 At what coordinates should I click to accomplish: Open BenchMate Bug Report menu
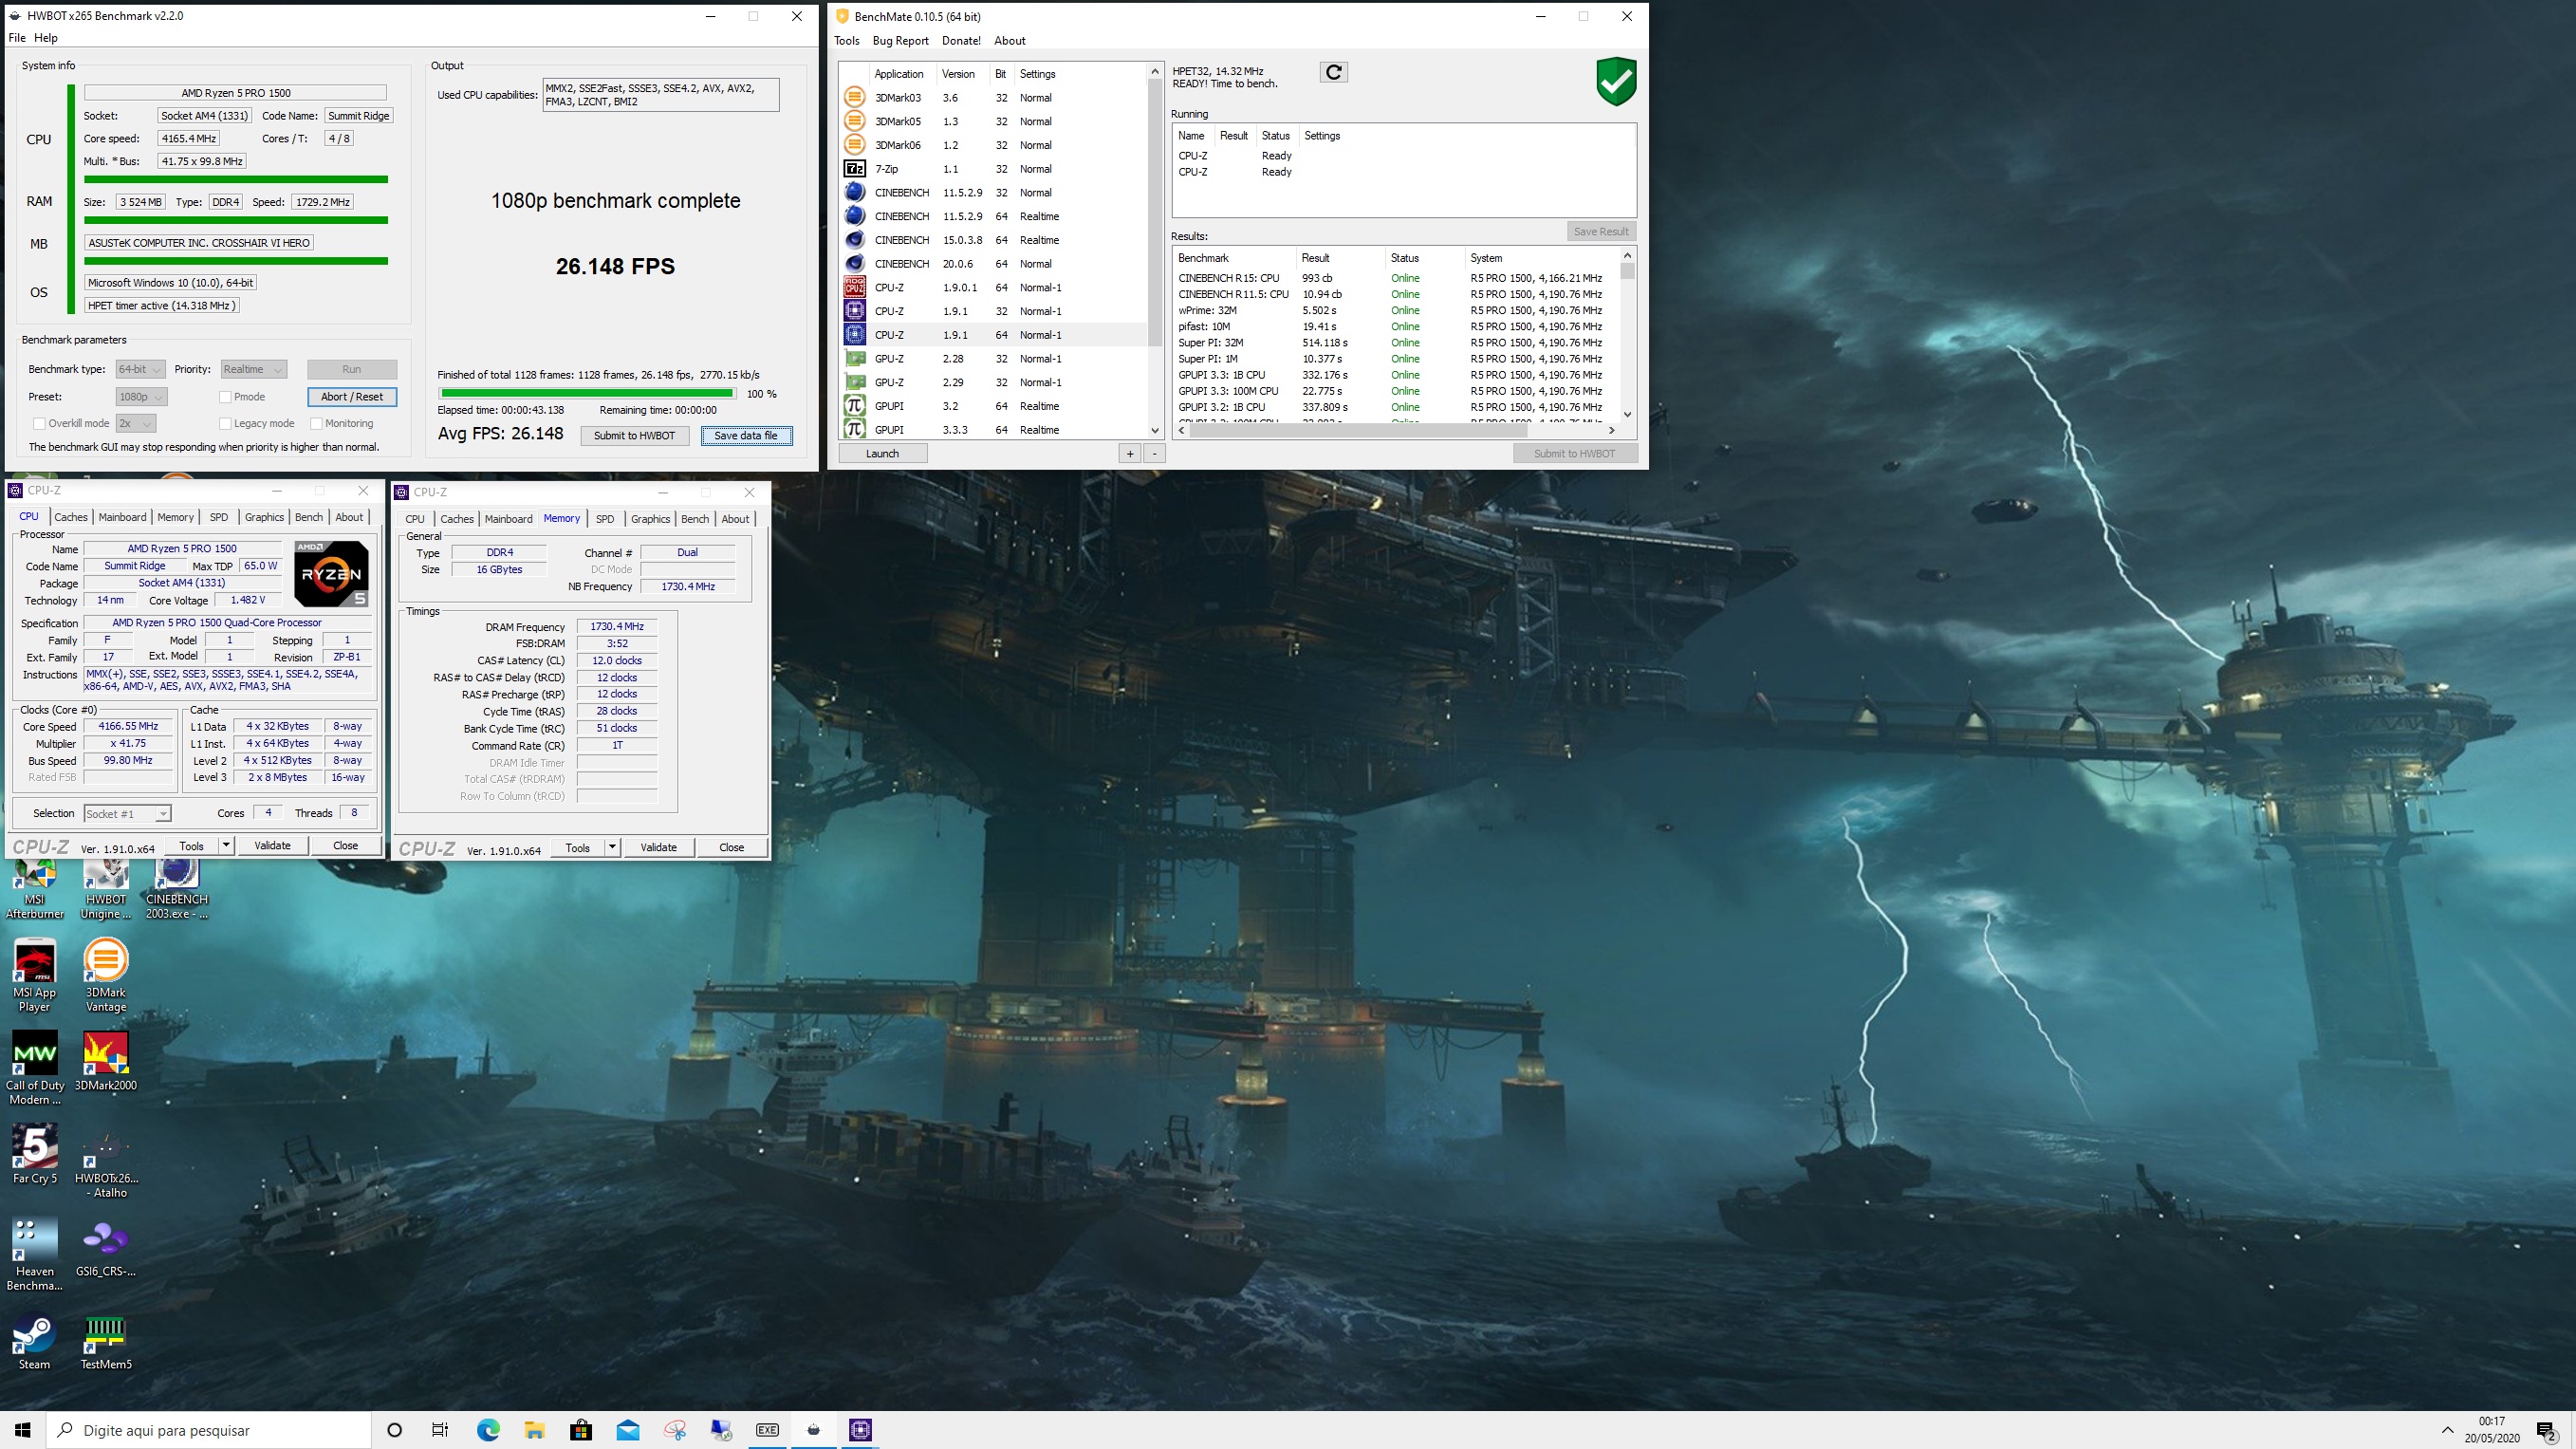(x=900, y=41)
